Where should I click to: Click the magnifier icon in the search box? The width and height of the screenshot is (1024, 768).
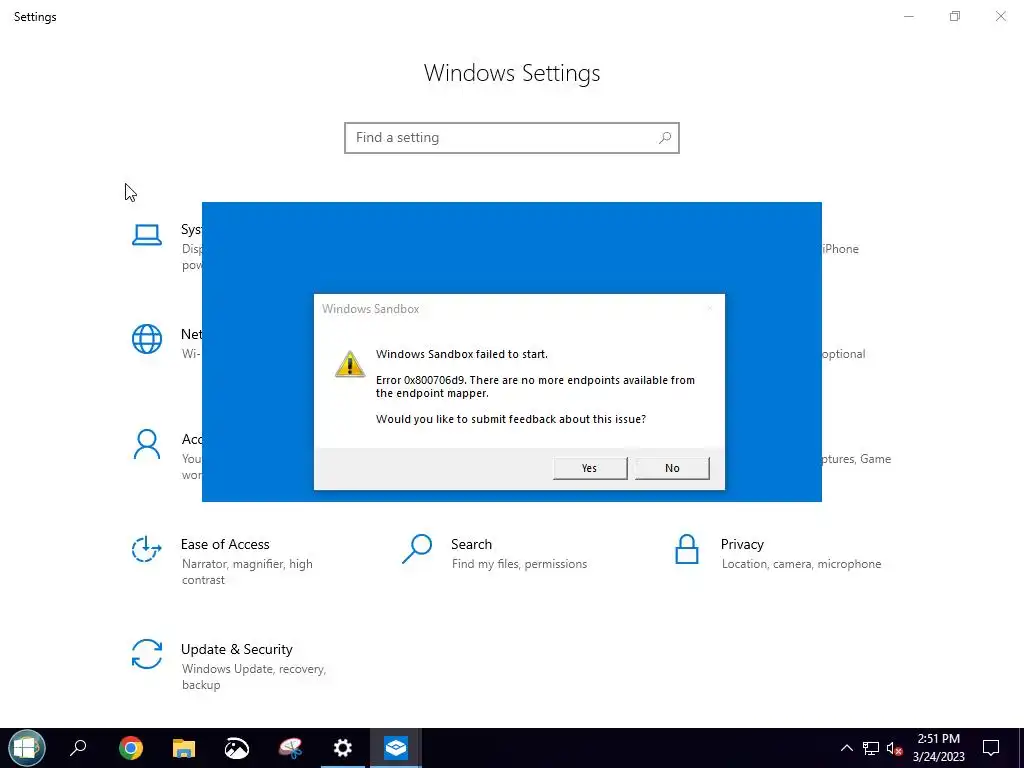click(x=665, y=138)
